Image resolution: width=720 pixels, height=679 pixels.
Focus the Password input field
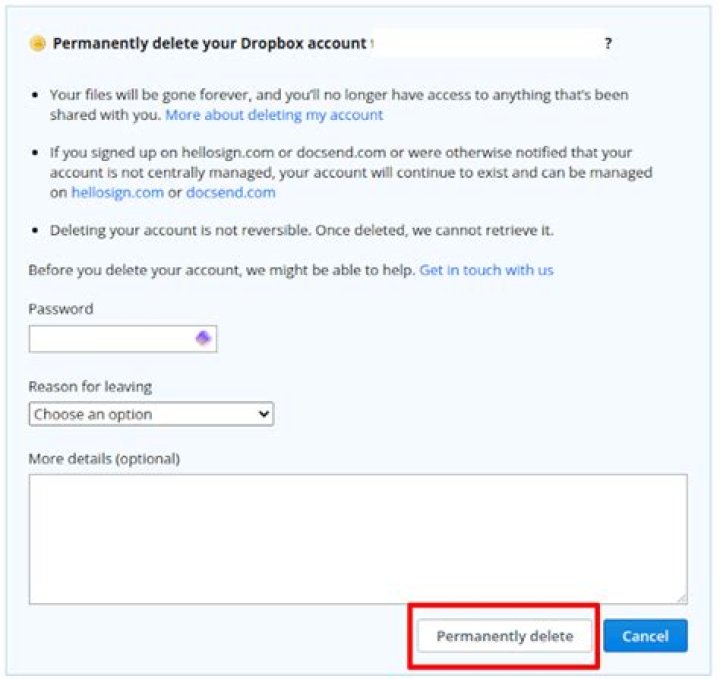pos(110,339)
